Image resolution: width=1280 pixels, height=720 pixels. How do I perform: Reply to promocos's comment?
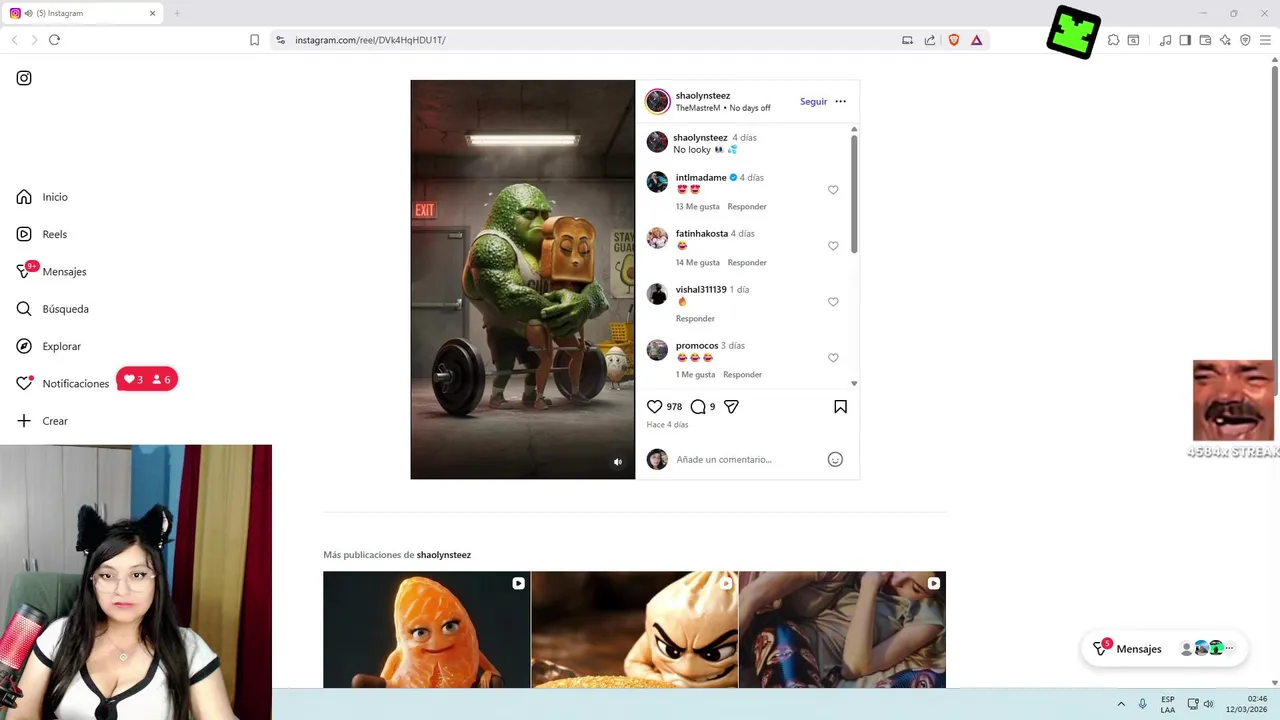pos(742,374)
